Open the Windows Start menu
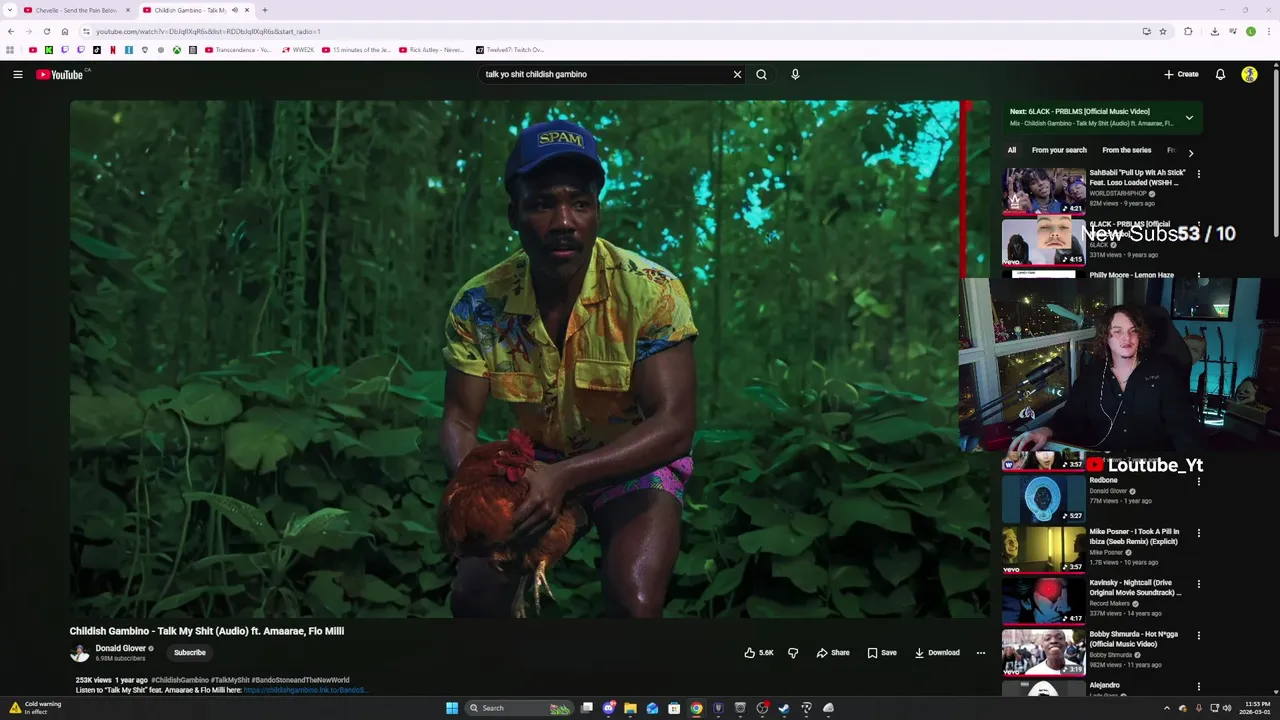Screen dimensions: 1280x720 coord(452,708)
